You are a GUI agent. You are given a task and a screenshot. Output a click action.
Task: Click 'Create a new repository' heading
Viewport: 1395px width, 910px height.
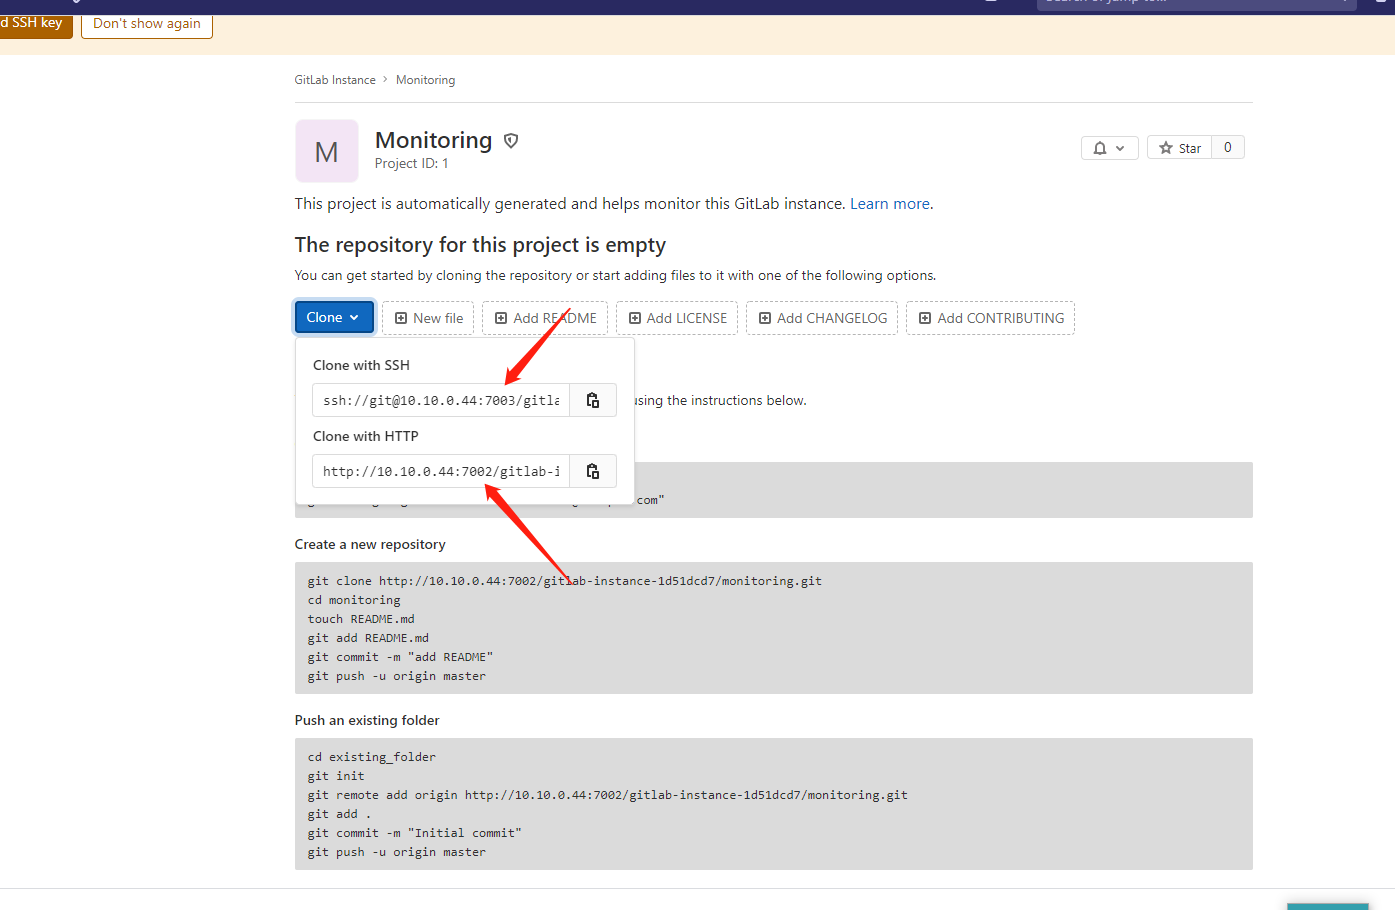click(370, 545)
